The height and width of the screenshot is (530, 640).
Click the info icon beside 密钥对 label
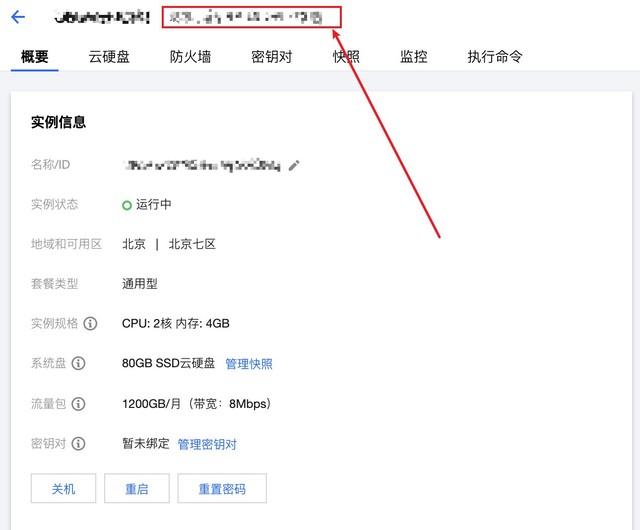coord(78,444)
